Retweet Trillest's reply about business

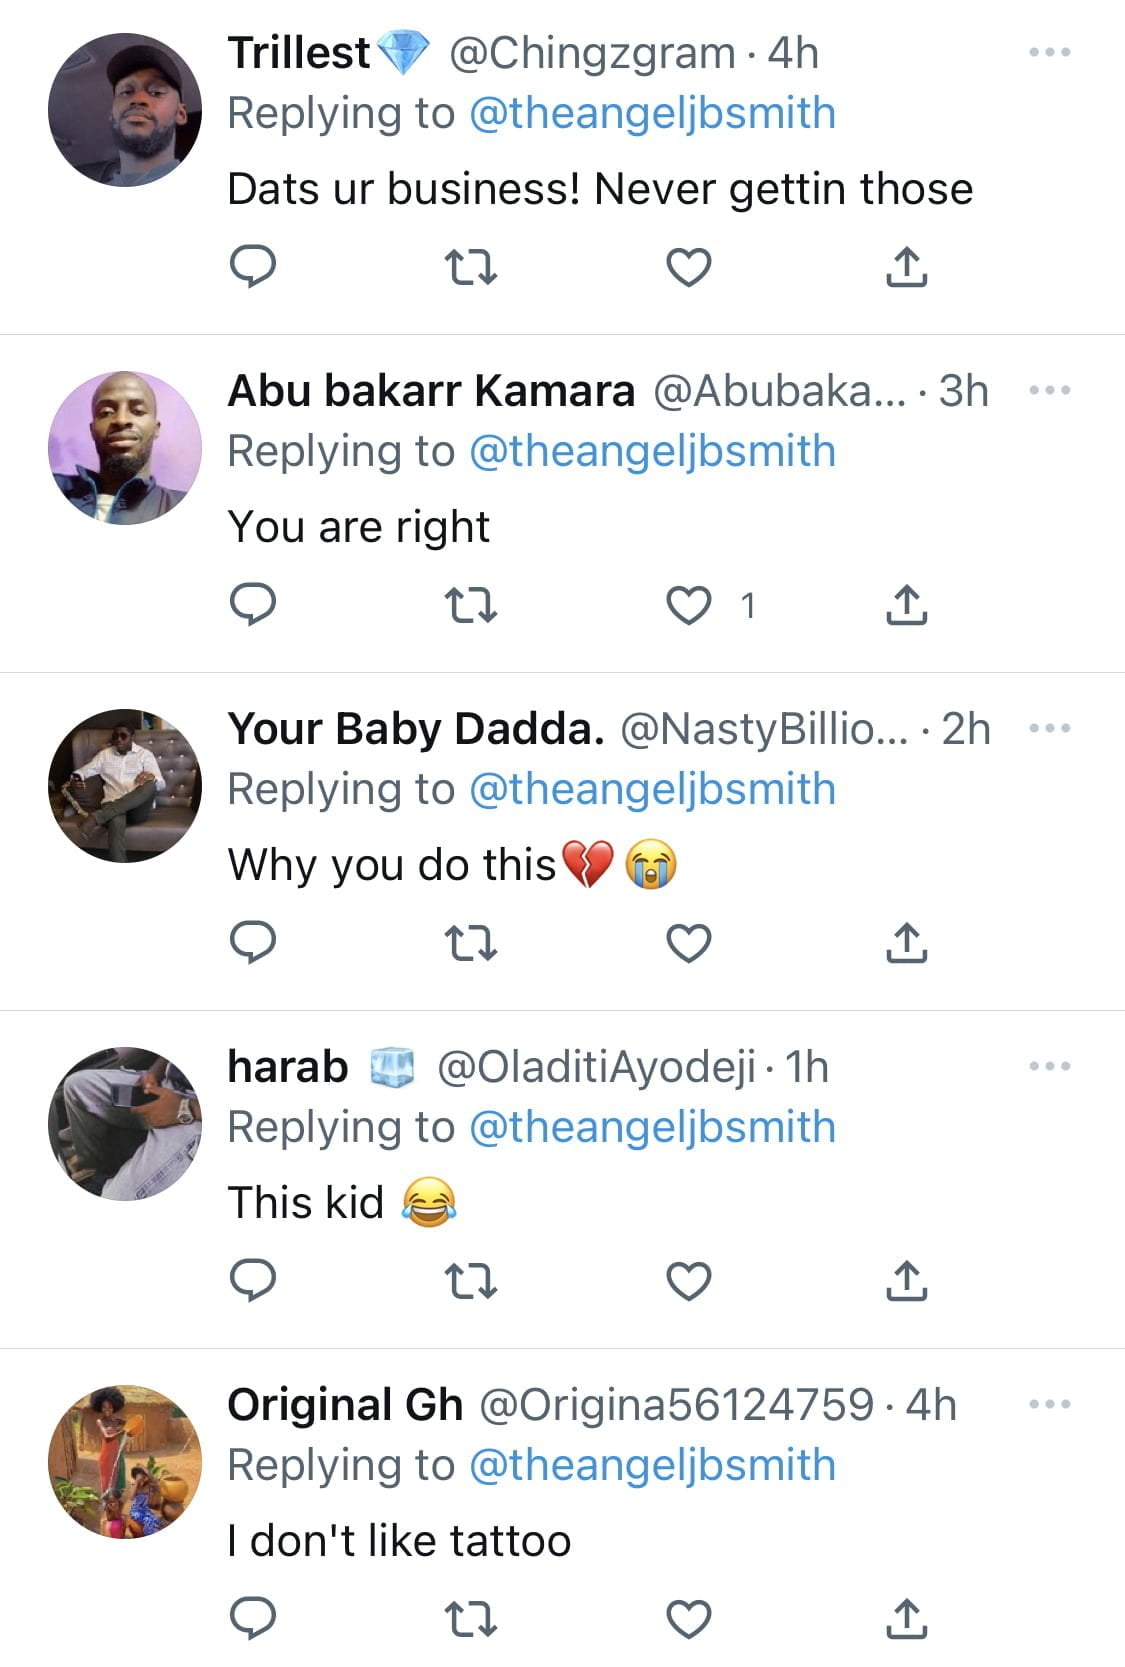tap(470, 267)
